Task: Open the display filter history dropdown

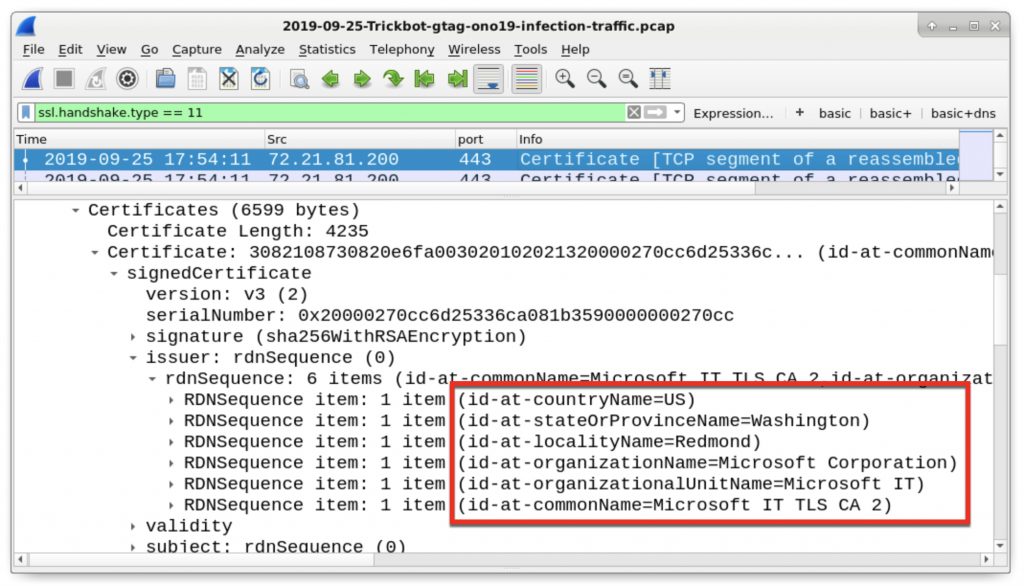Action: 677,112
